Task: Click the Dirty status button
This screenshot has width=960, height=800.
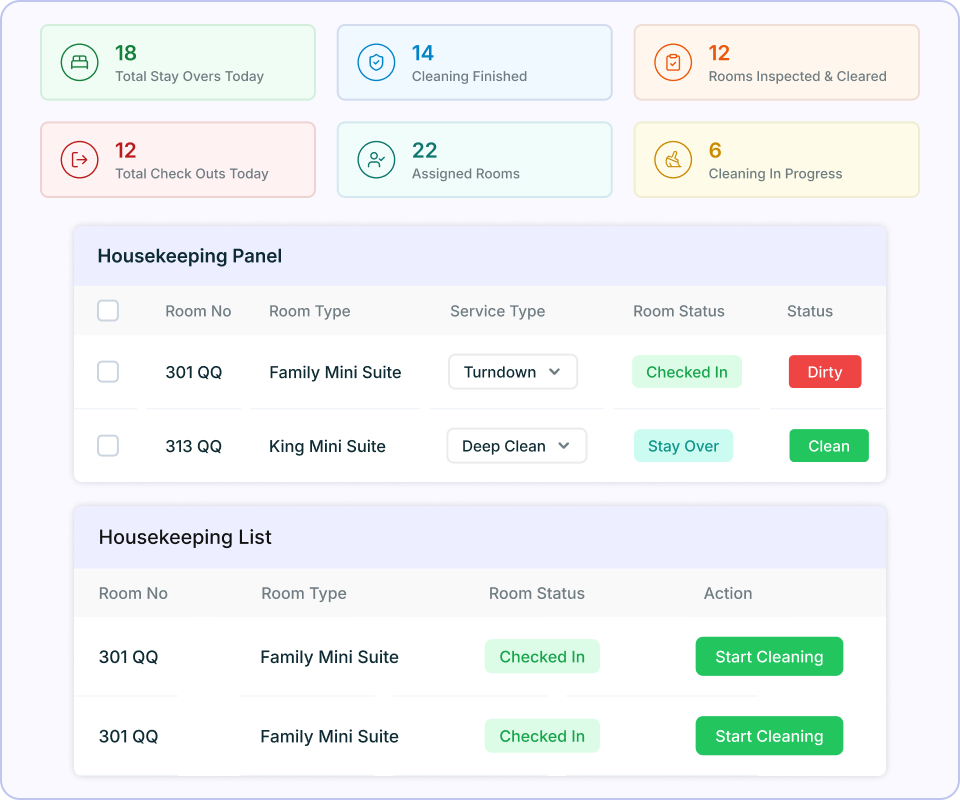Action: coord(825,372)
